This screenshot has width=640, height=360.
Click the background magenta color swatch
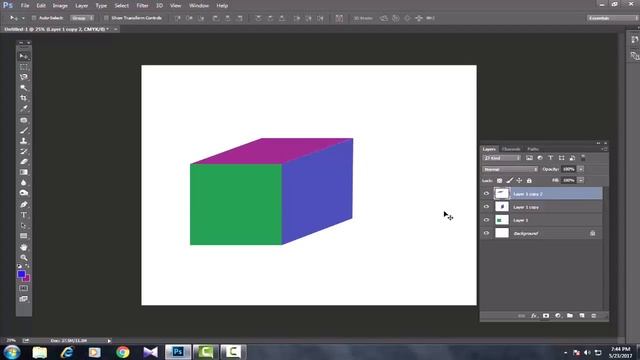[x=27, y=279]
